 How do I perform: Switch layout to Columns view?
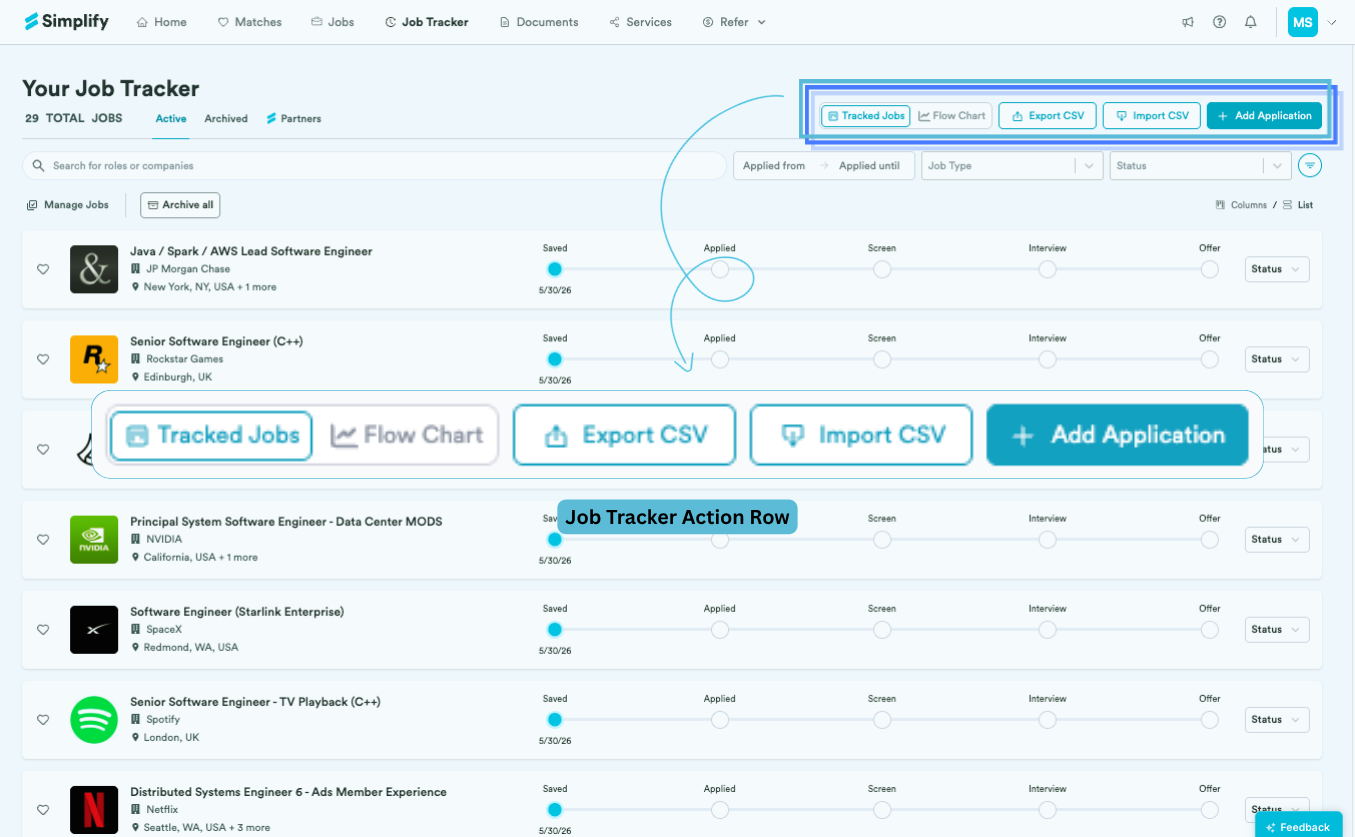click(1241, 205)
